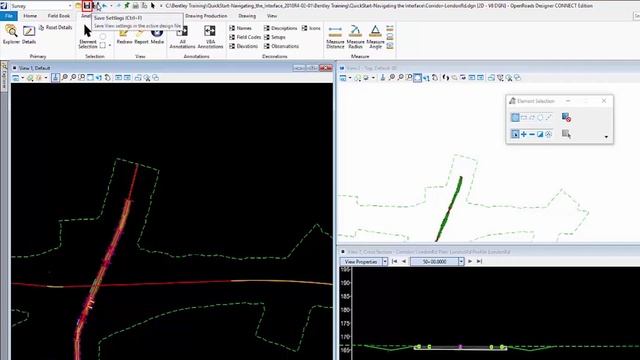Click the View Properties button

click(361, 262)
